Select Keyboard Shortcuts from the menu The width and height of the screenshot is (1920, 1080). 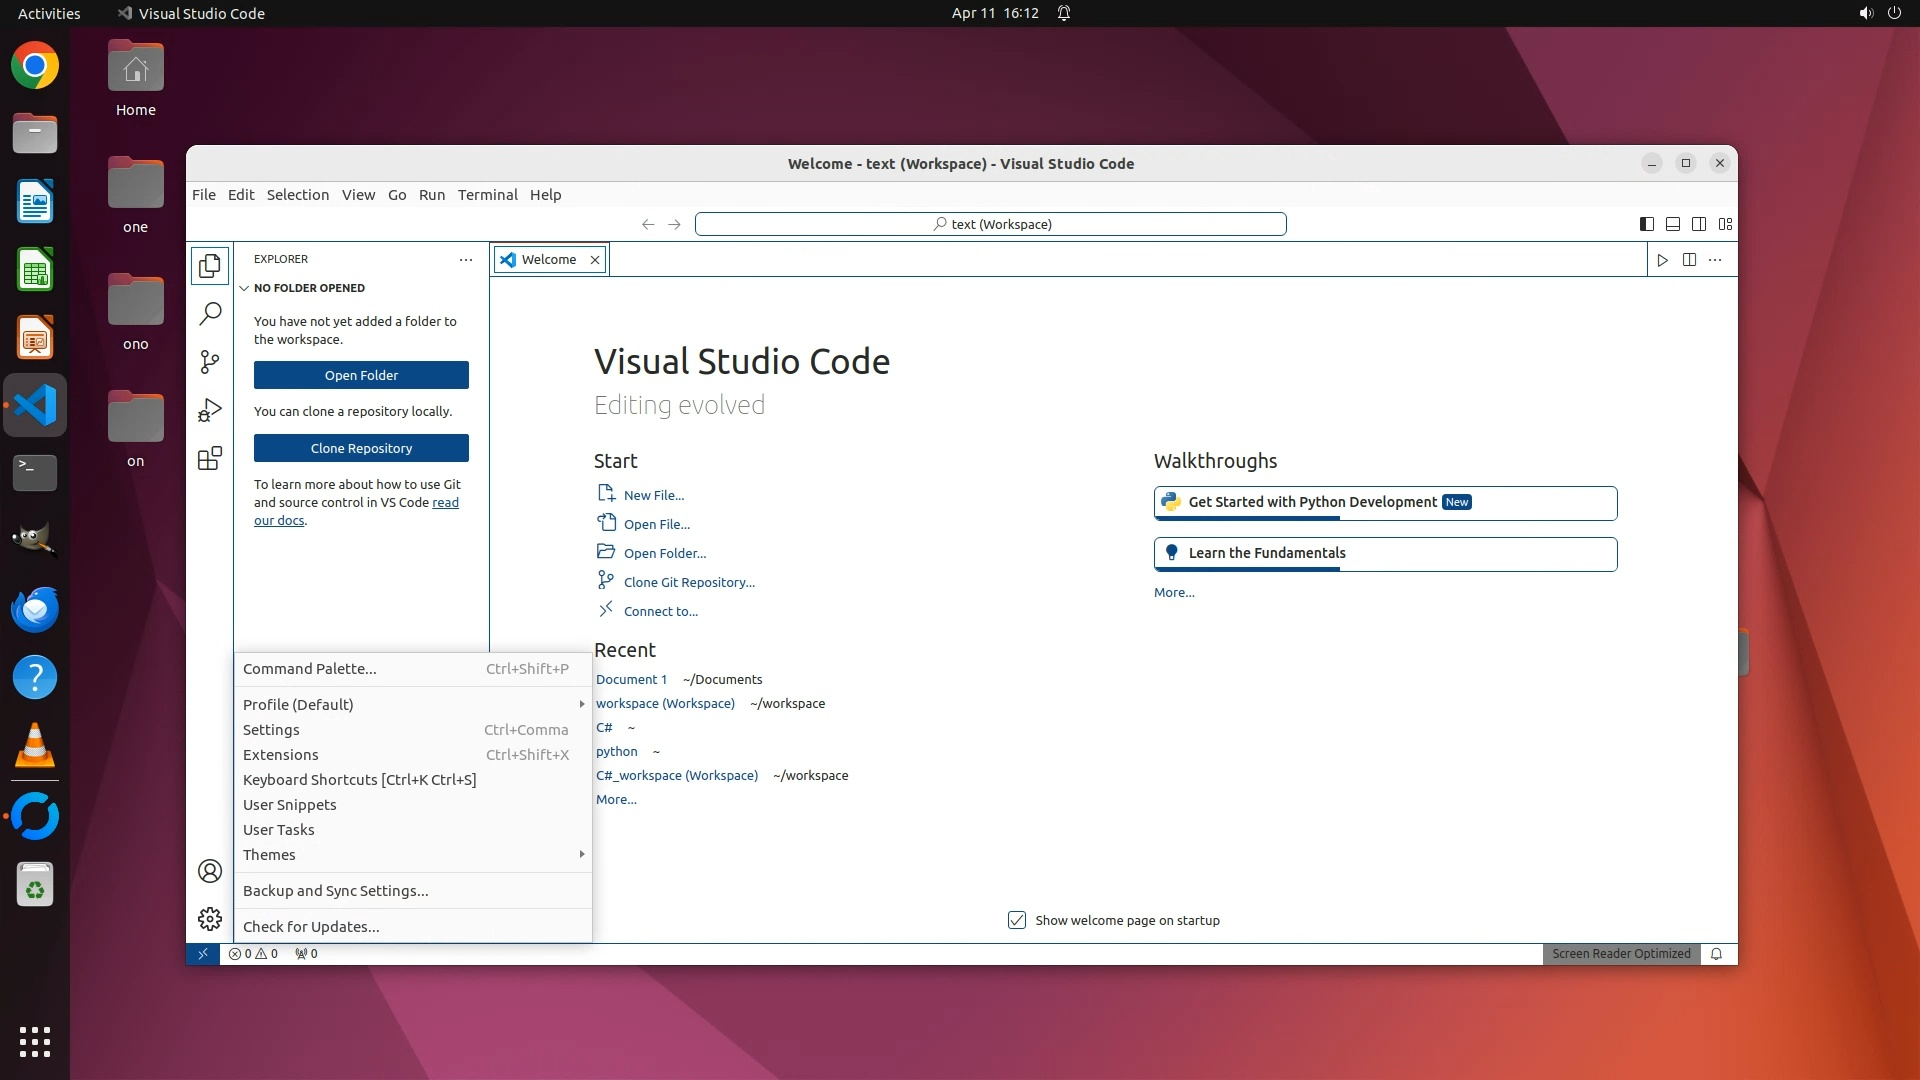359,780
